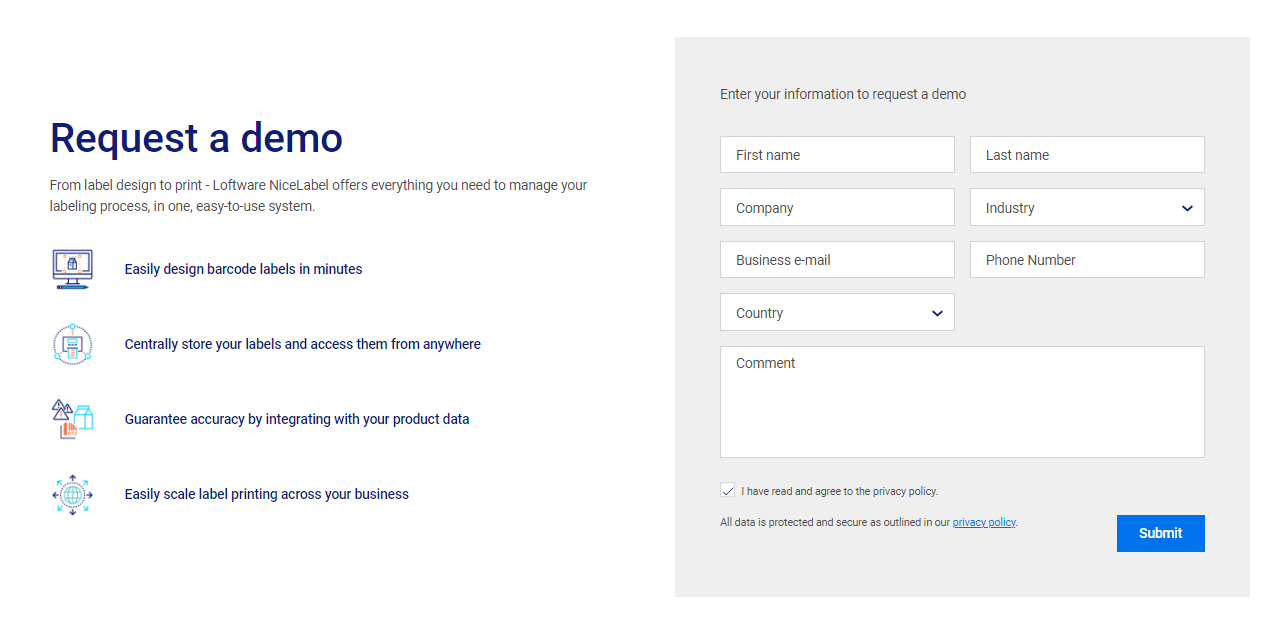Submit the demo request form
Image resolution: width=1285 pixels, height=629 pixels.
click(1160, 533)
